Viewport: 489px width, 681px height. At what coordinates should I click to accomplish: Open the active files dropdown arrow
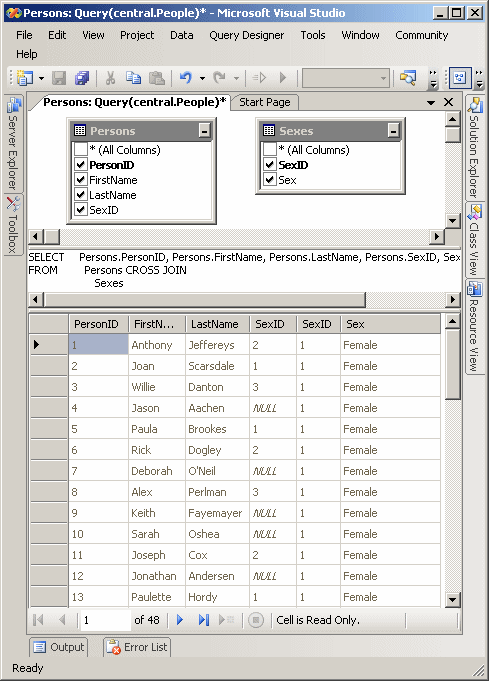[431, 102]
